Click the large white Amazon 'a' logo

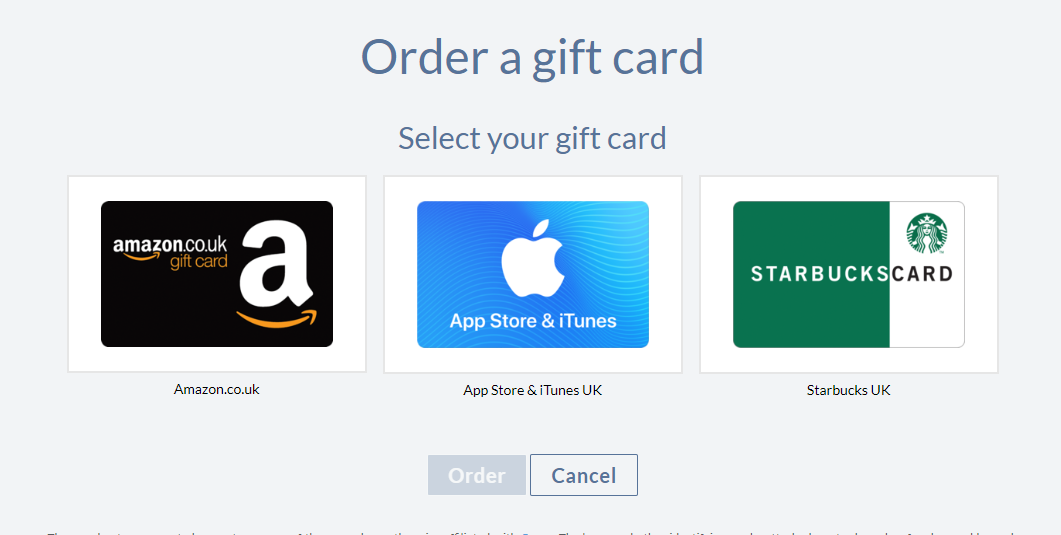276,265
